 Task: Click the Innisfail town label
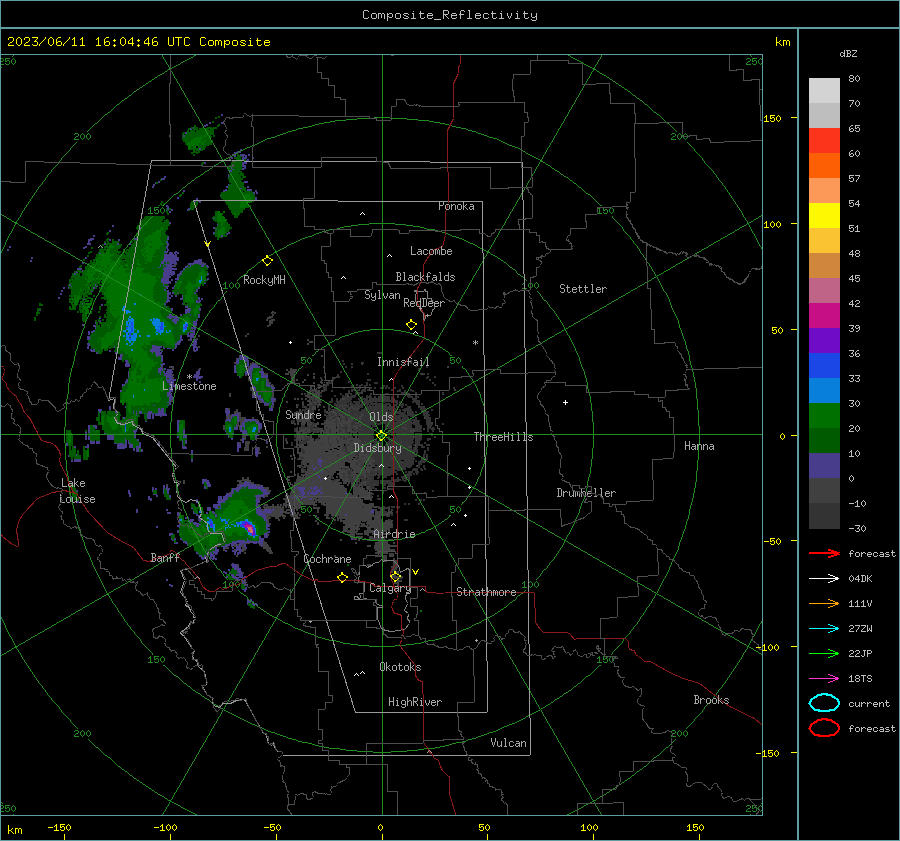[403, 362]
